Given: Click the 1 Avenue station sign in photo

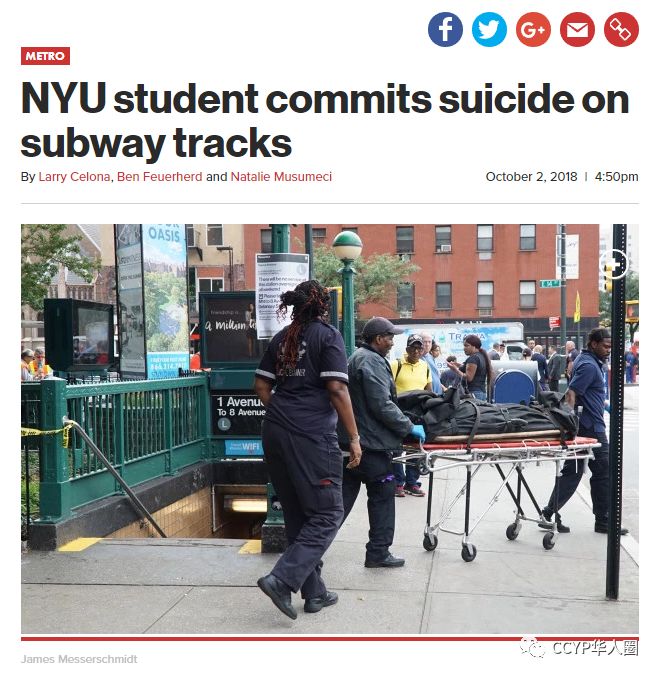Looking at the screenshot, I should point(238,413).
